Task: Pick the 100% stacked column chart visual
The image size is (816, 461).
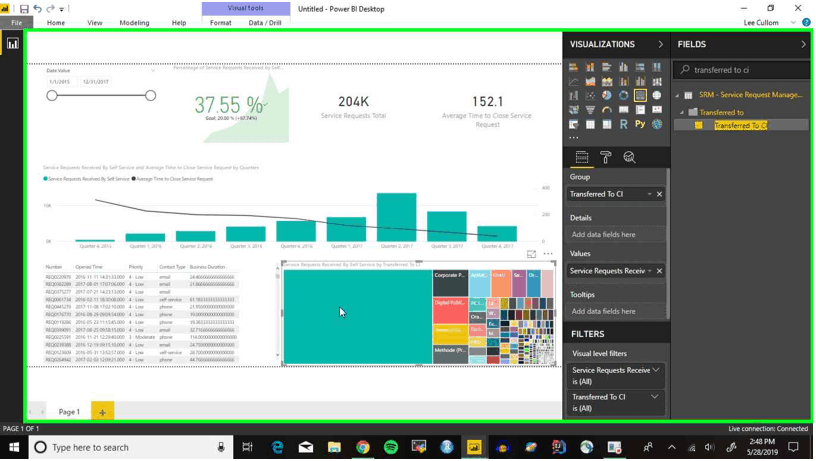Action: pyautogui.click(x=657, y=67)
